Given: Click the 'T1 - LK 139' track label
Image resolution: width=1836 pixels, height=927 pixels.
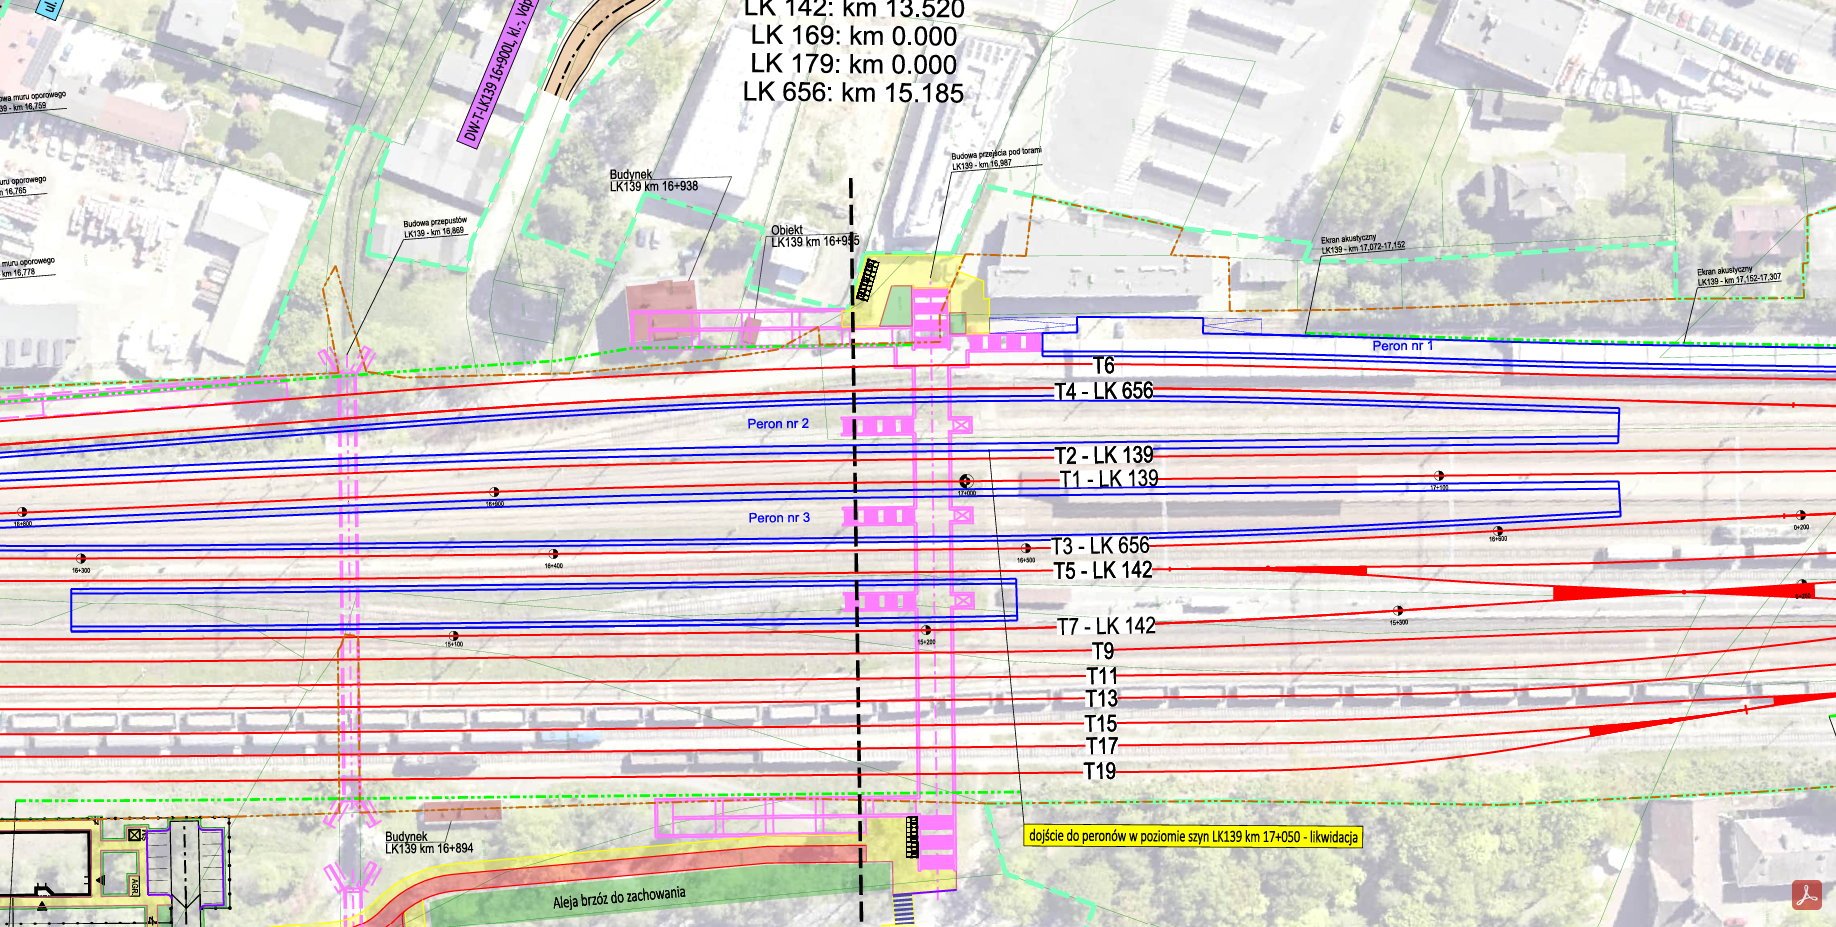Looking at the screenshot, I should pos(1109,479).
